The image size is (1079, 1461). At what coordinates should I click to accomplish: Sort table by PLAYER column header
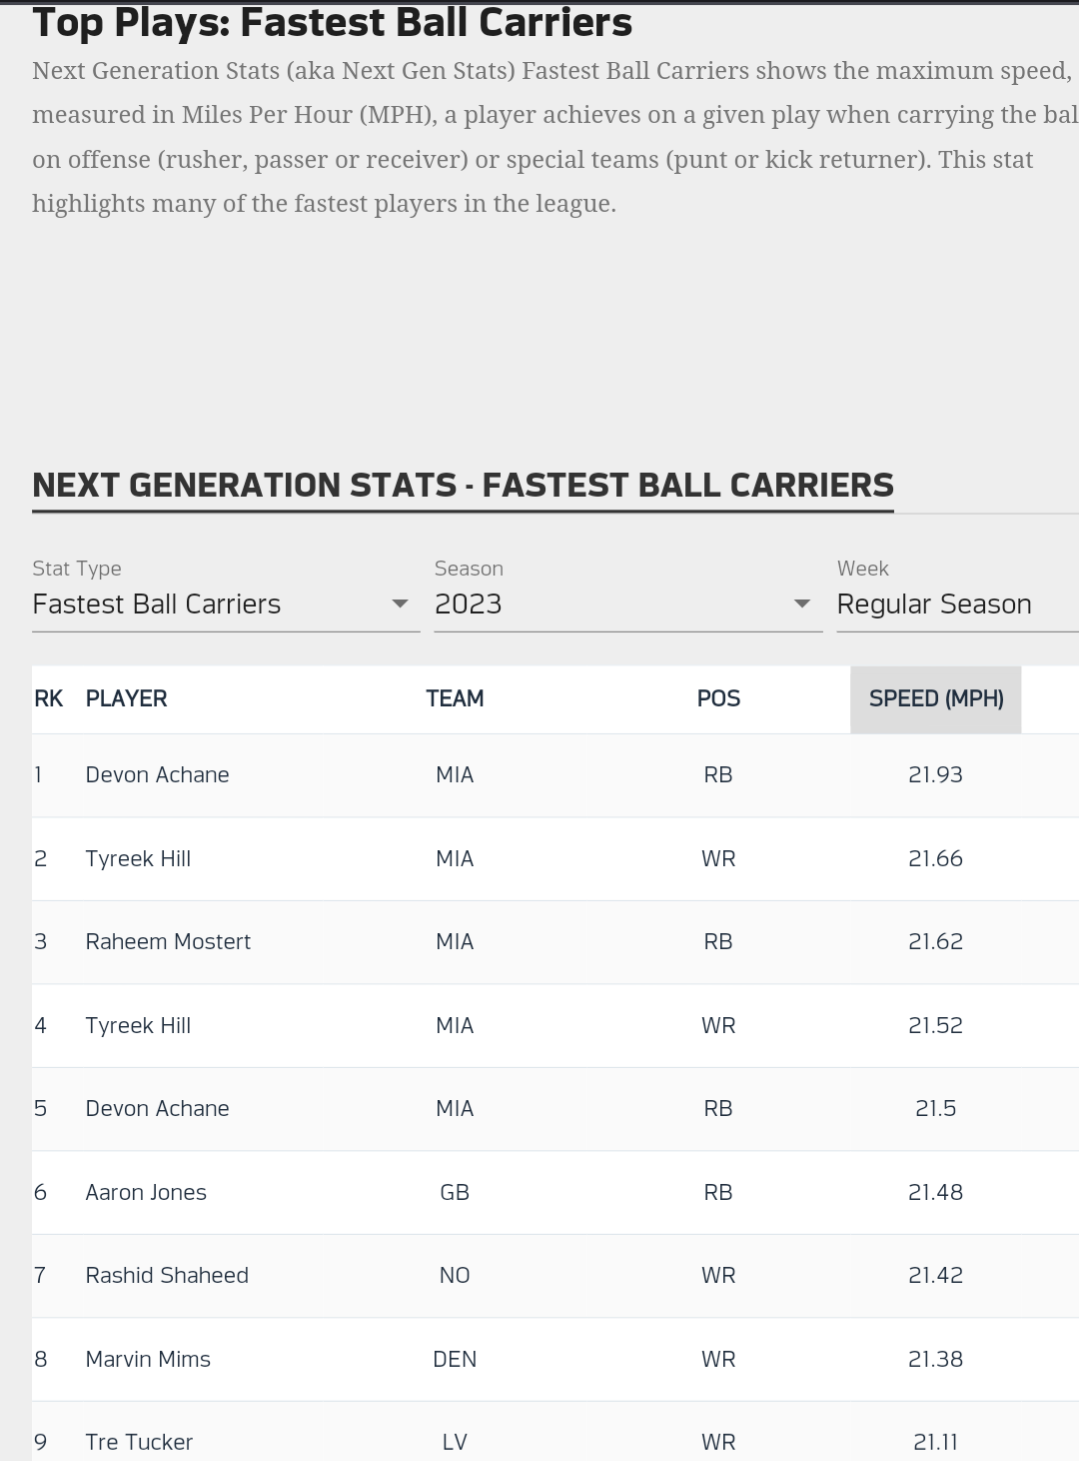[126, 699]
